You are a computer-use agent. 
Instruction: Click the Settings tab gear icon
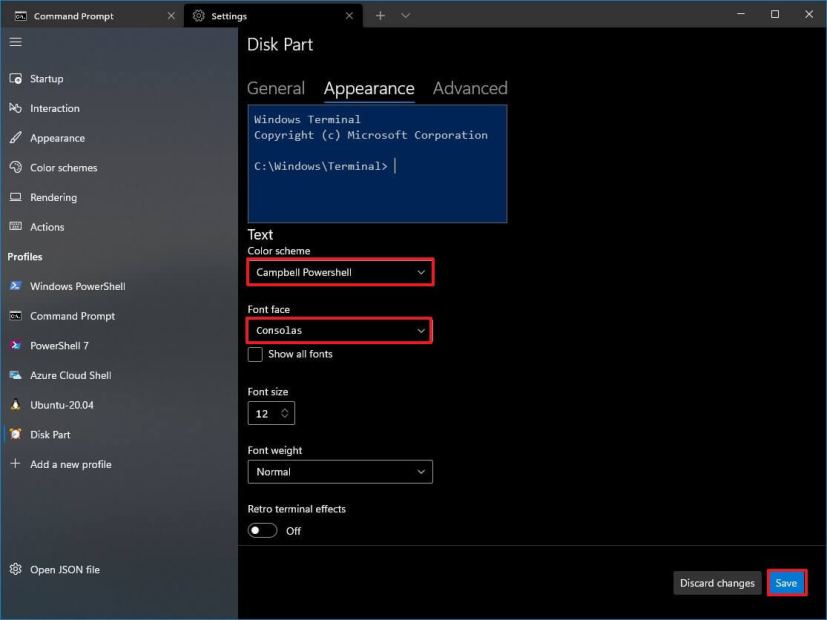point(198,16)
